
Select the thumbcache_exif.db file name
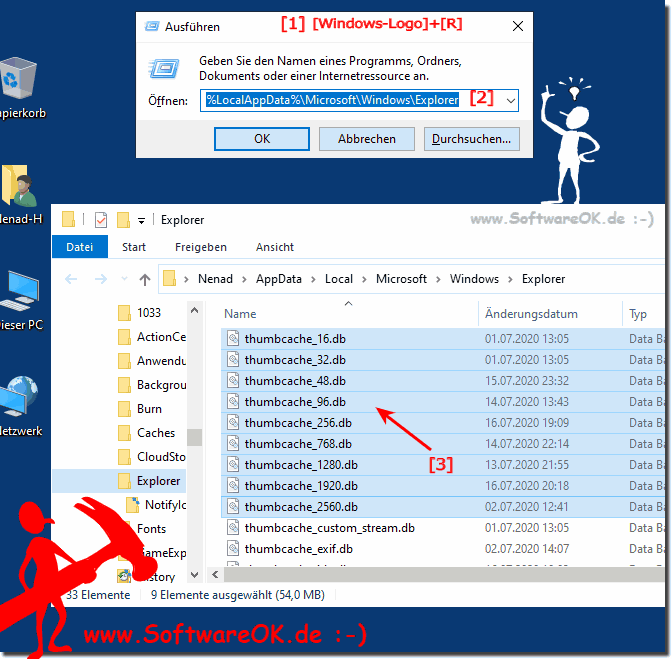point(299,549)
